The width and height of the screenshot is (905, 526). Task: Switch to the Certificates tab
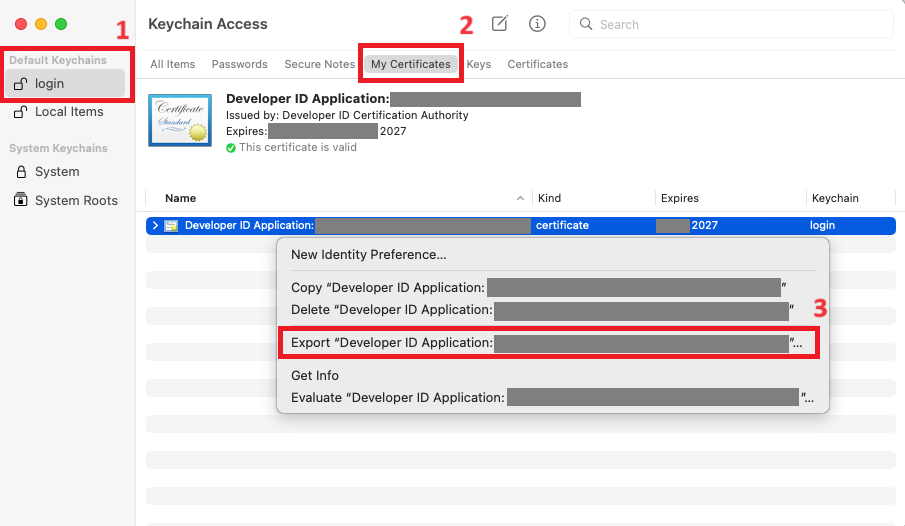[537, 64]
